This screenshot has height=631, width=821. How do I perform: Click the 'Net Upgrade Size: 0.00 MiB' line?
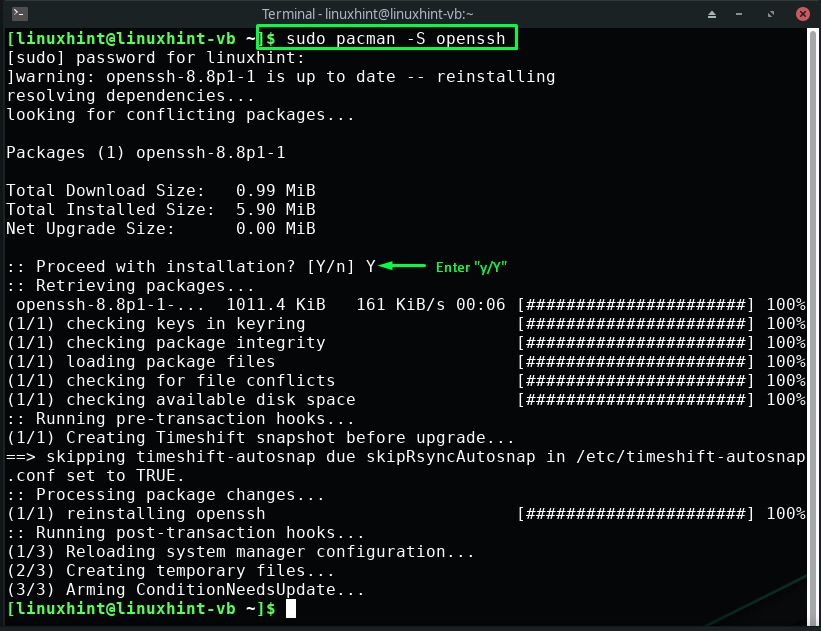(161, 229)
